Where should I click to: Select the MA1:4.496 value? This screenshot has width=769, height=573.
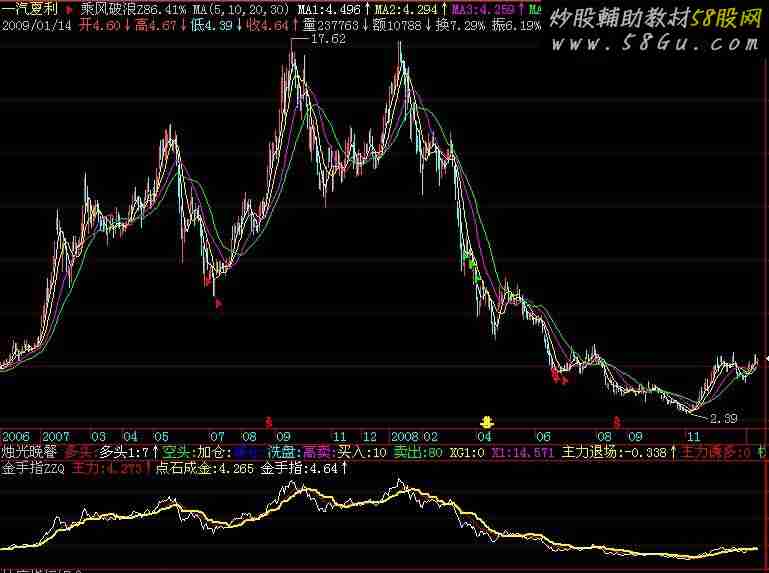pos(329,9)
